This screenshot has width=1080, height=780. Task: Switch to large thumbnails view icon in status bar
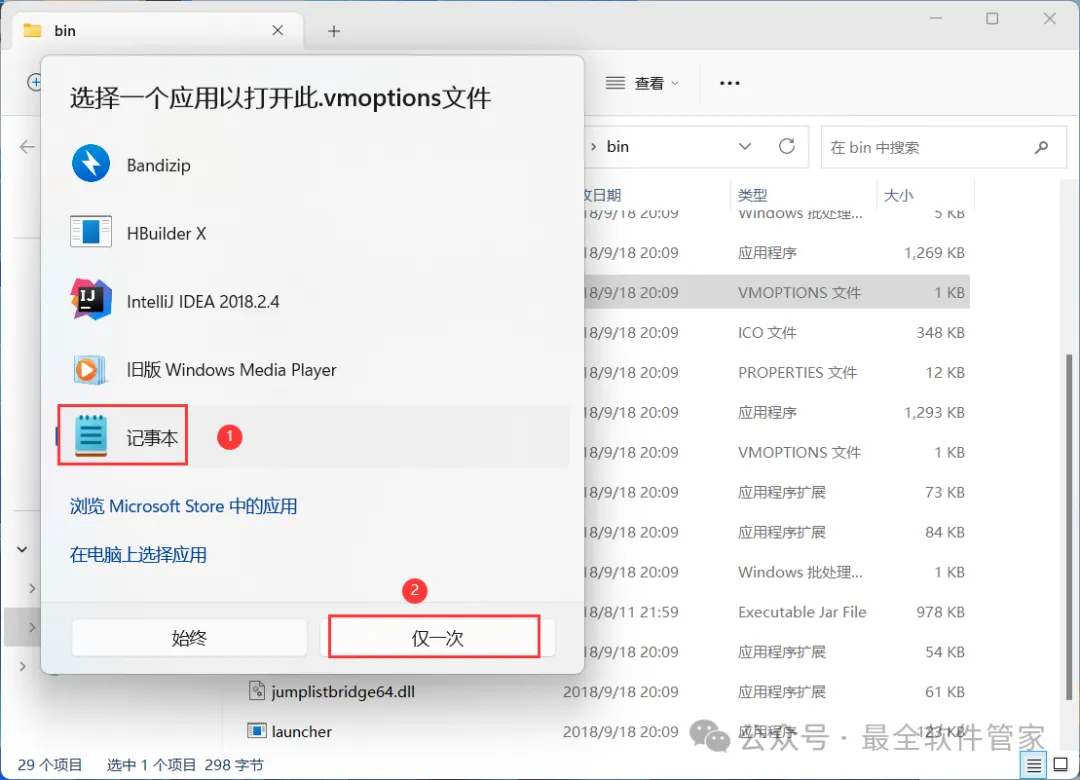pyautogui.click(x=1061, y=764)
